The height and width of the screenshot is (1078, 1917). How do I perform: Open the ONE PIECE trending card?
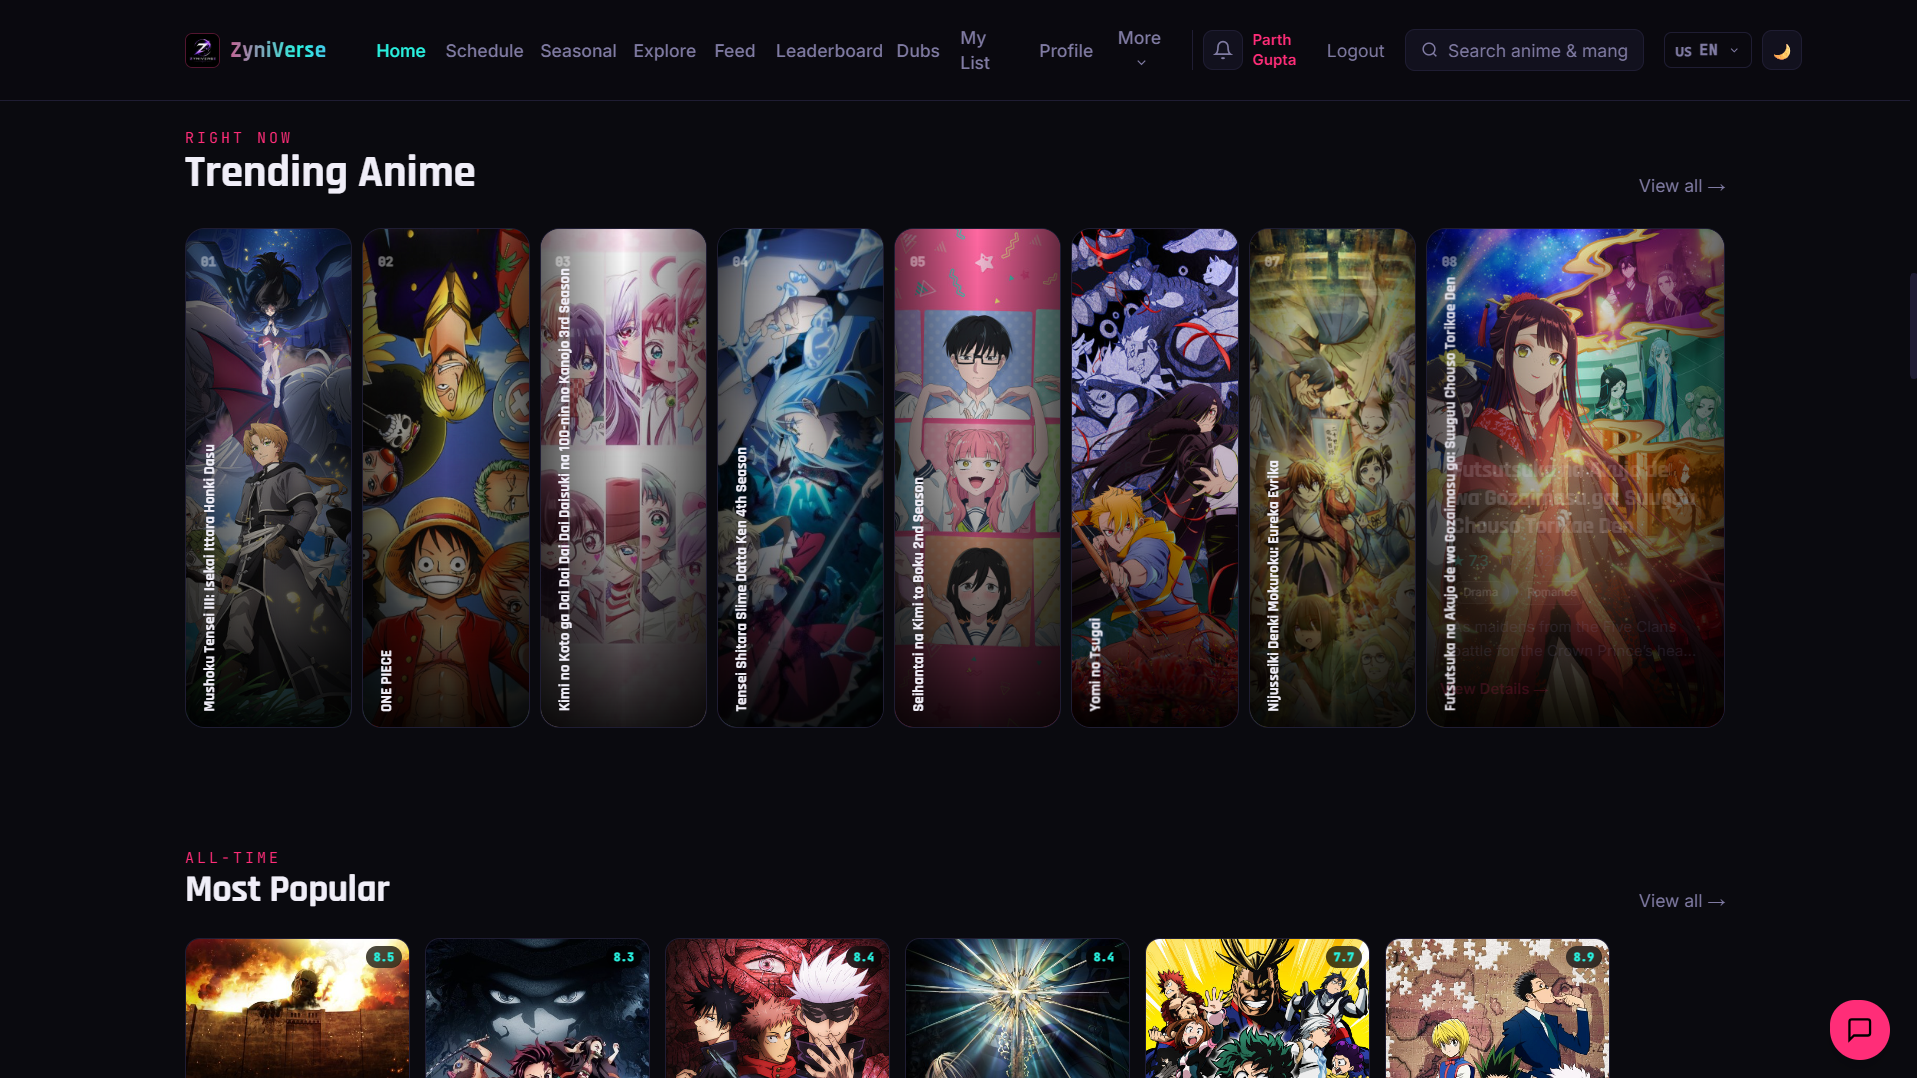coord(446,477)
